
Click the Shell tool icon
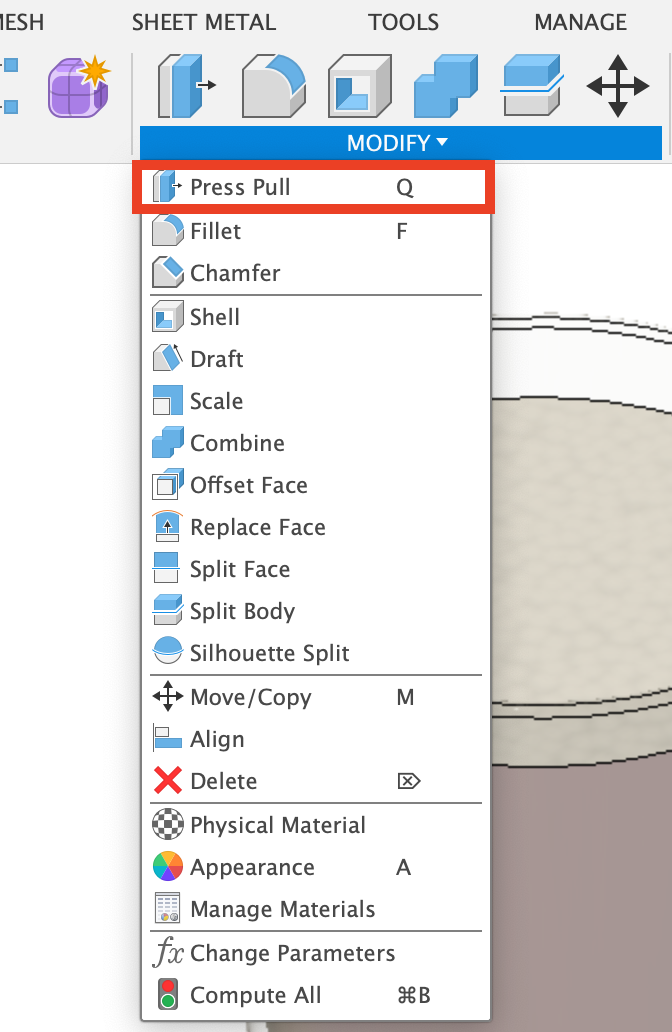point(358,86)
